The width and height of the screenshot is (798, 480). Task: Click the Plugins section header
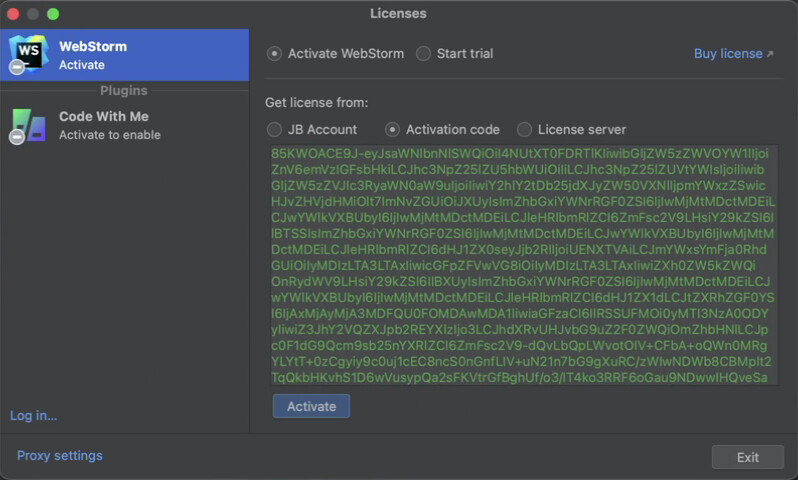pos(124,91)
